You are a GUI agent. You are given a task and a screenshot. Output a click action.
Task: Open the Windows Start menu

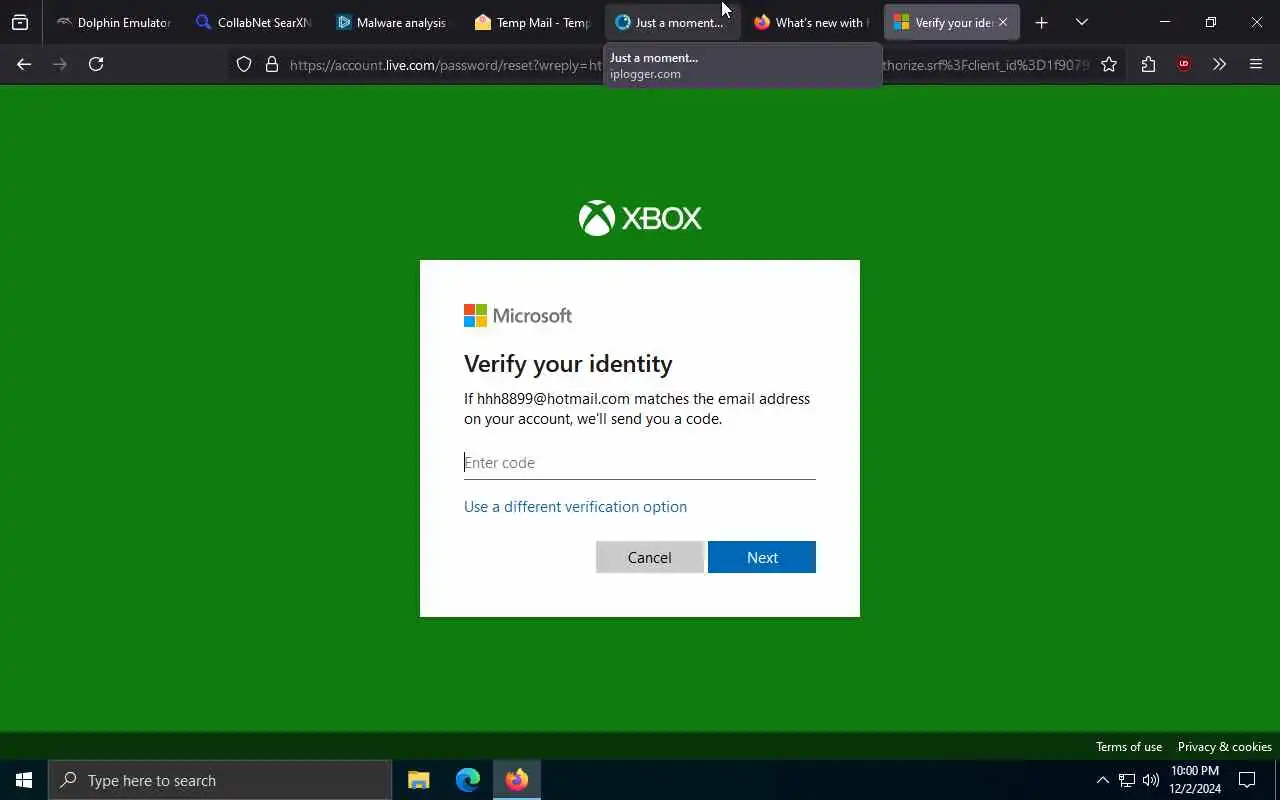[24, 780]
